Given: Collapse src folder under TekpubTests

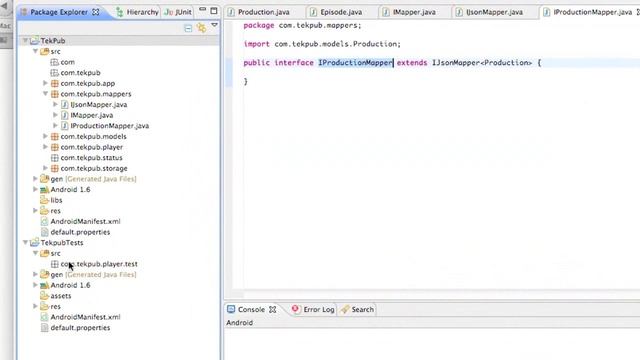Looking at the screenshot, I should [36, 253].
